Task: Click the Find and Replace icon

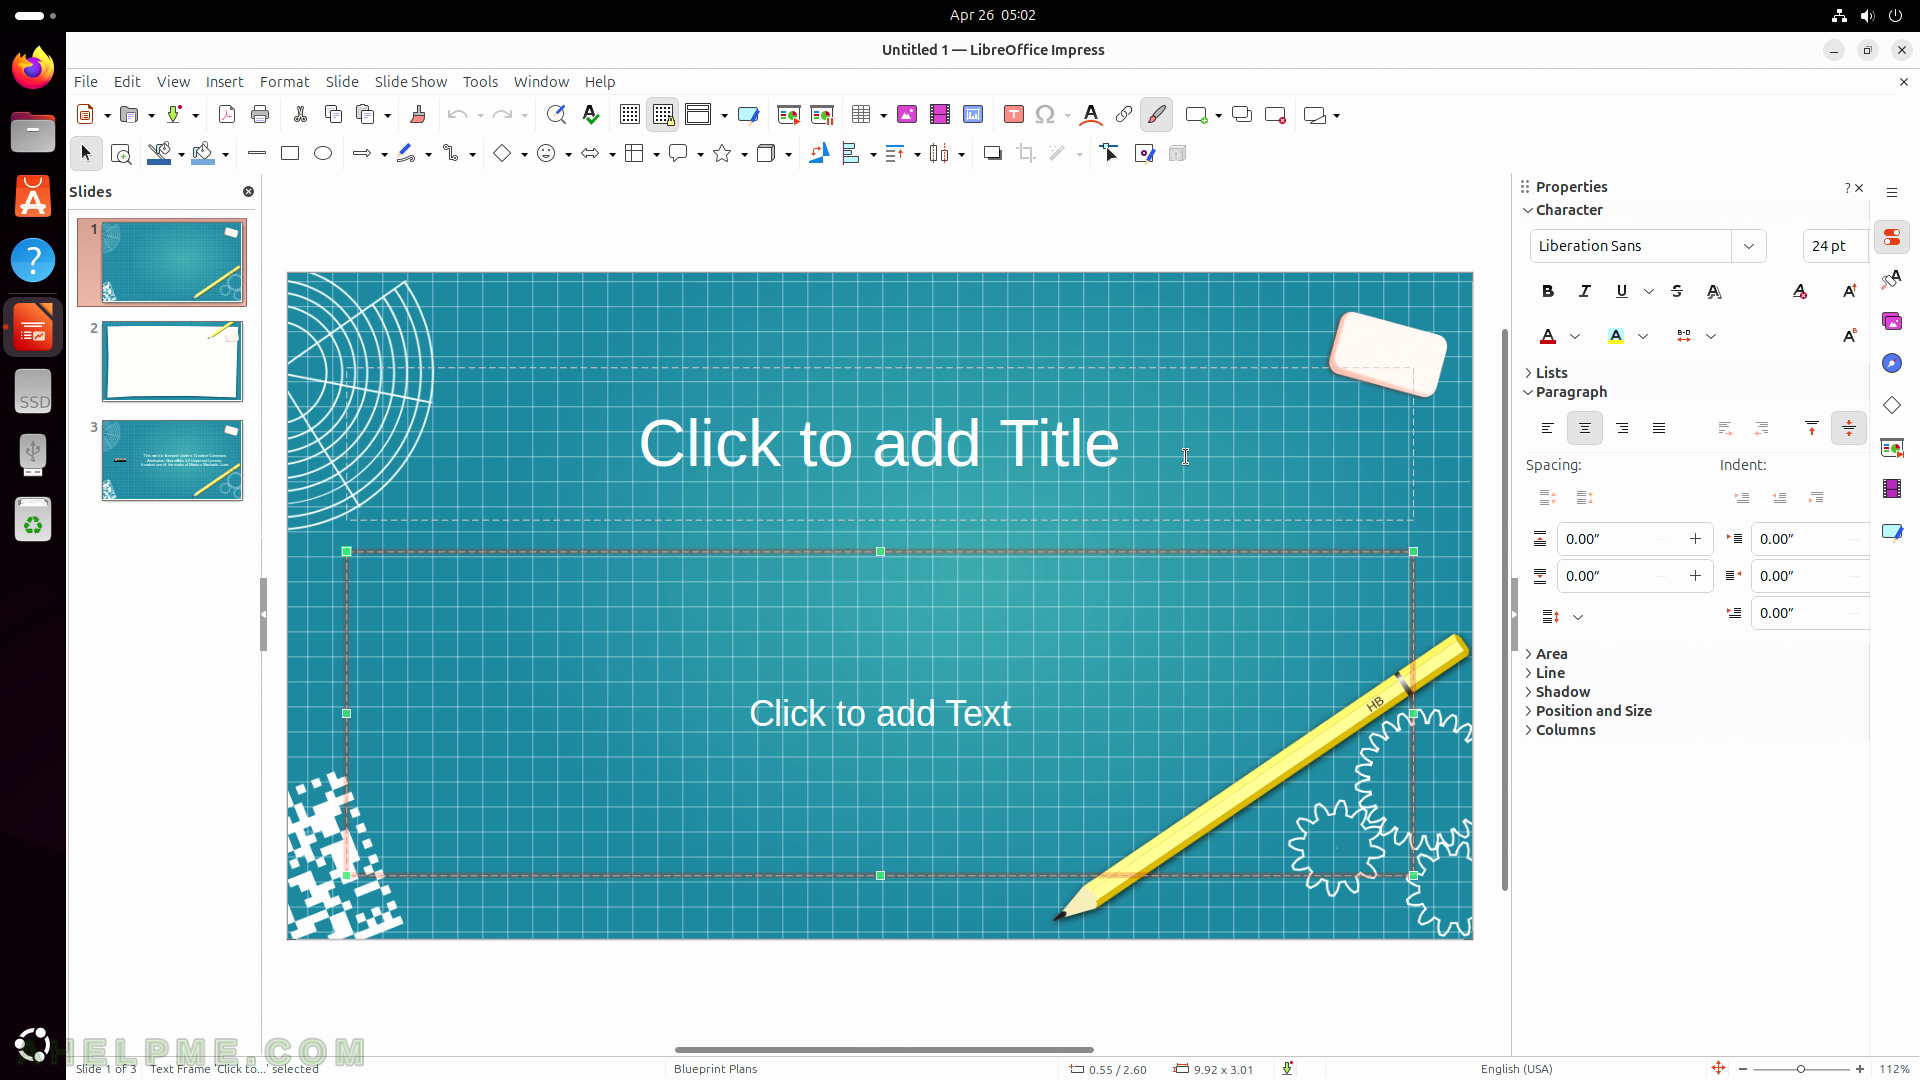Action: pyautogui.click(x=556, y=115)
